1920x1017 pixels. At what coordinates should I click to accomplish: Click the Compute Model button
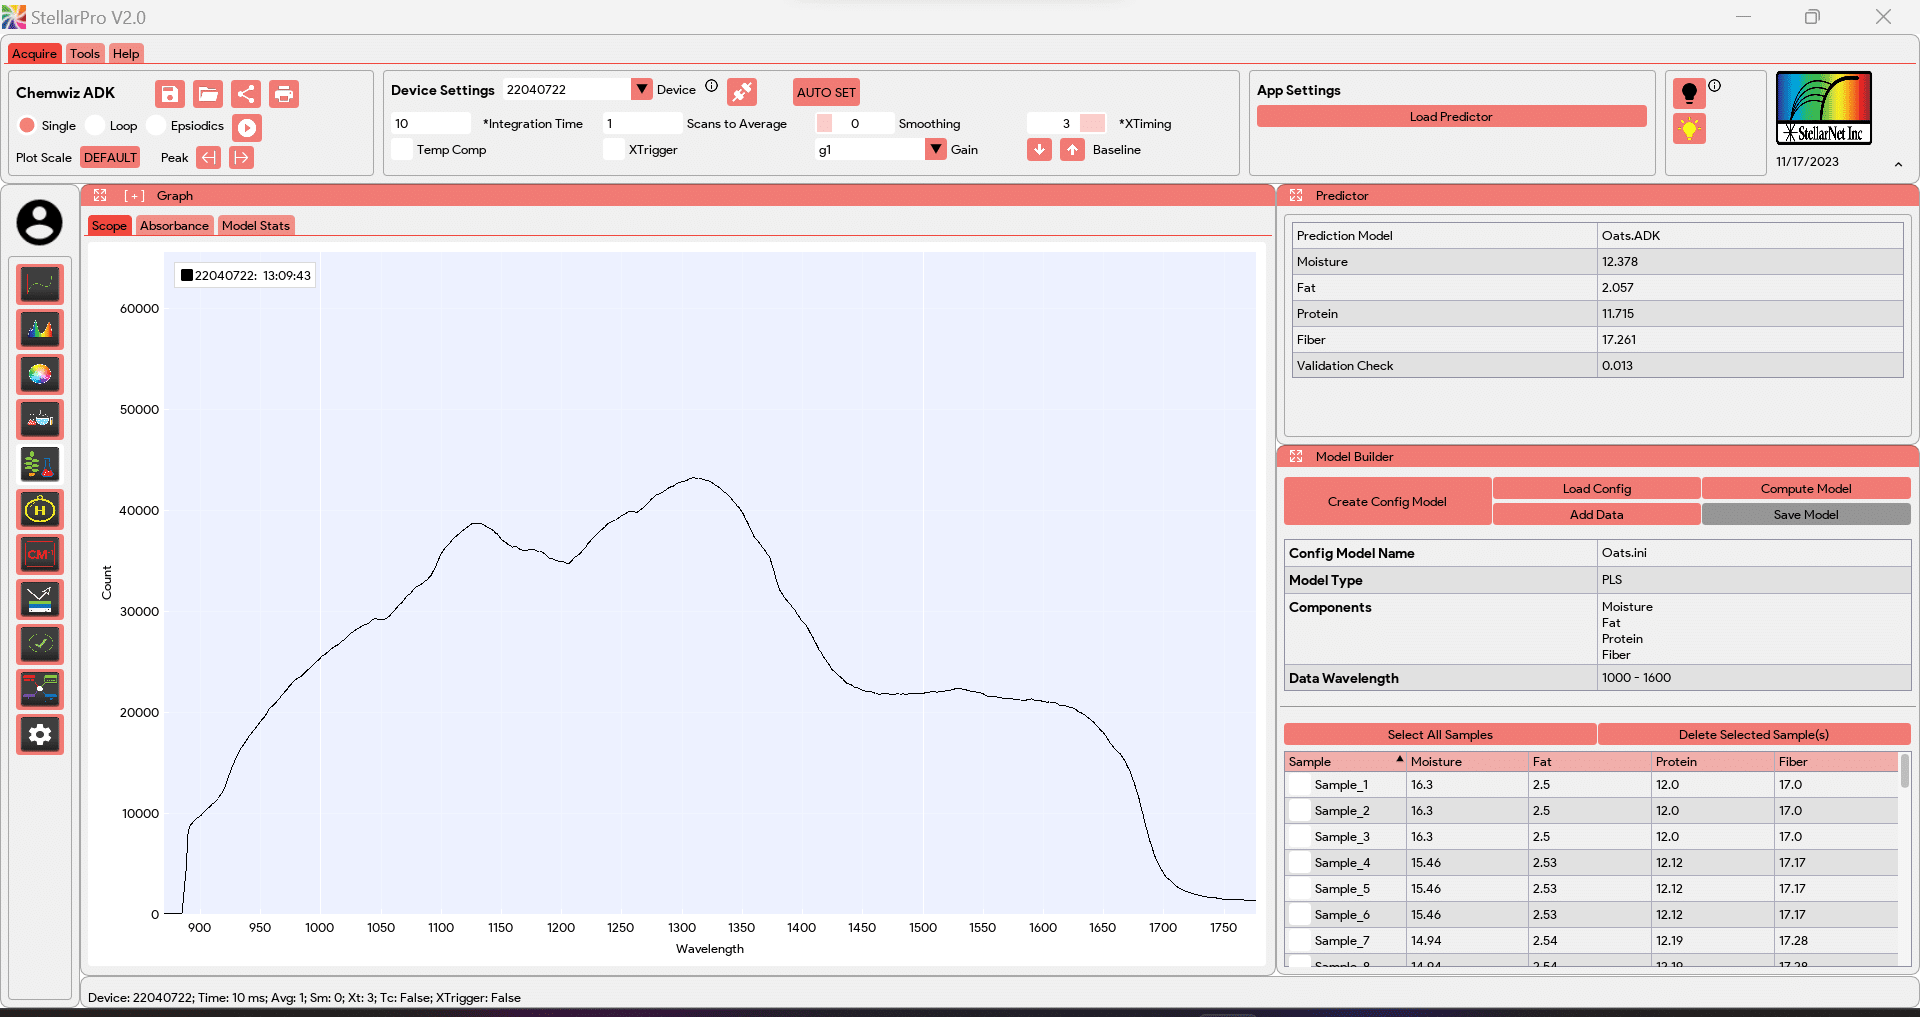coord(1805,489)
